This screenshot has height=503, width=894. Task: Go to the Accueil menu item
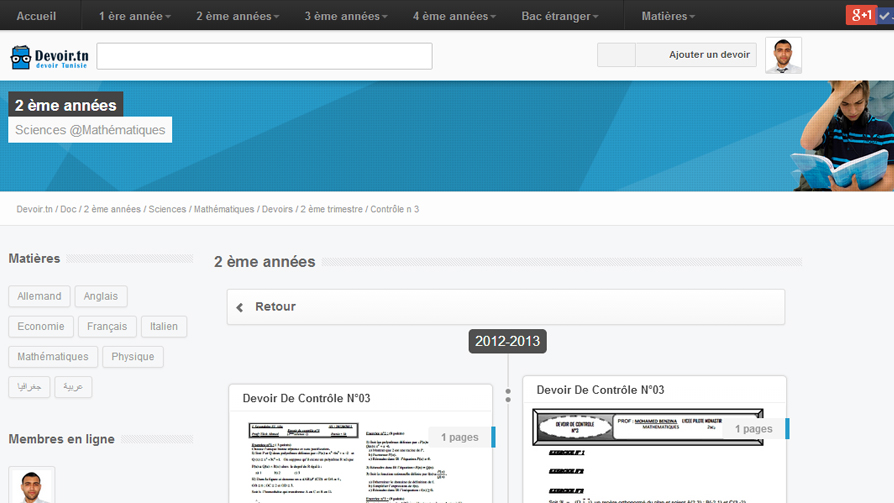pos(37,16)
